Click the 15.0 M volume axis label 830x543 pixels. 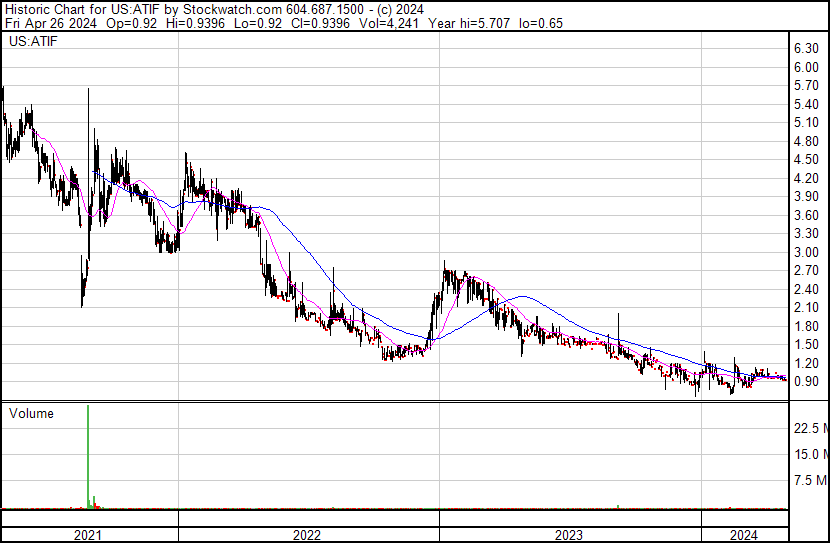pos(811,454)
